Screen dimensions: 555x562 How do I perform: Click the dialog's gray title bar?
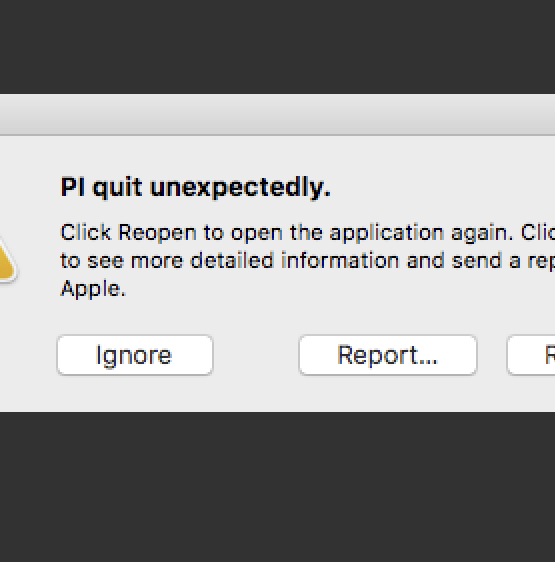[278, 115]
